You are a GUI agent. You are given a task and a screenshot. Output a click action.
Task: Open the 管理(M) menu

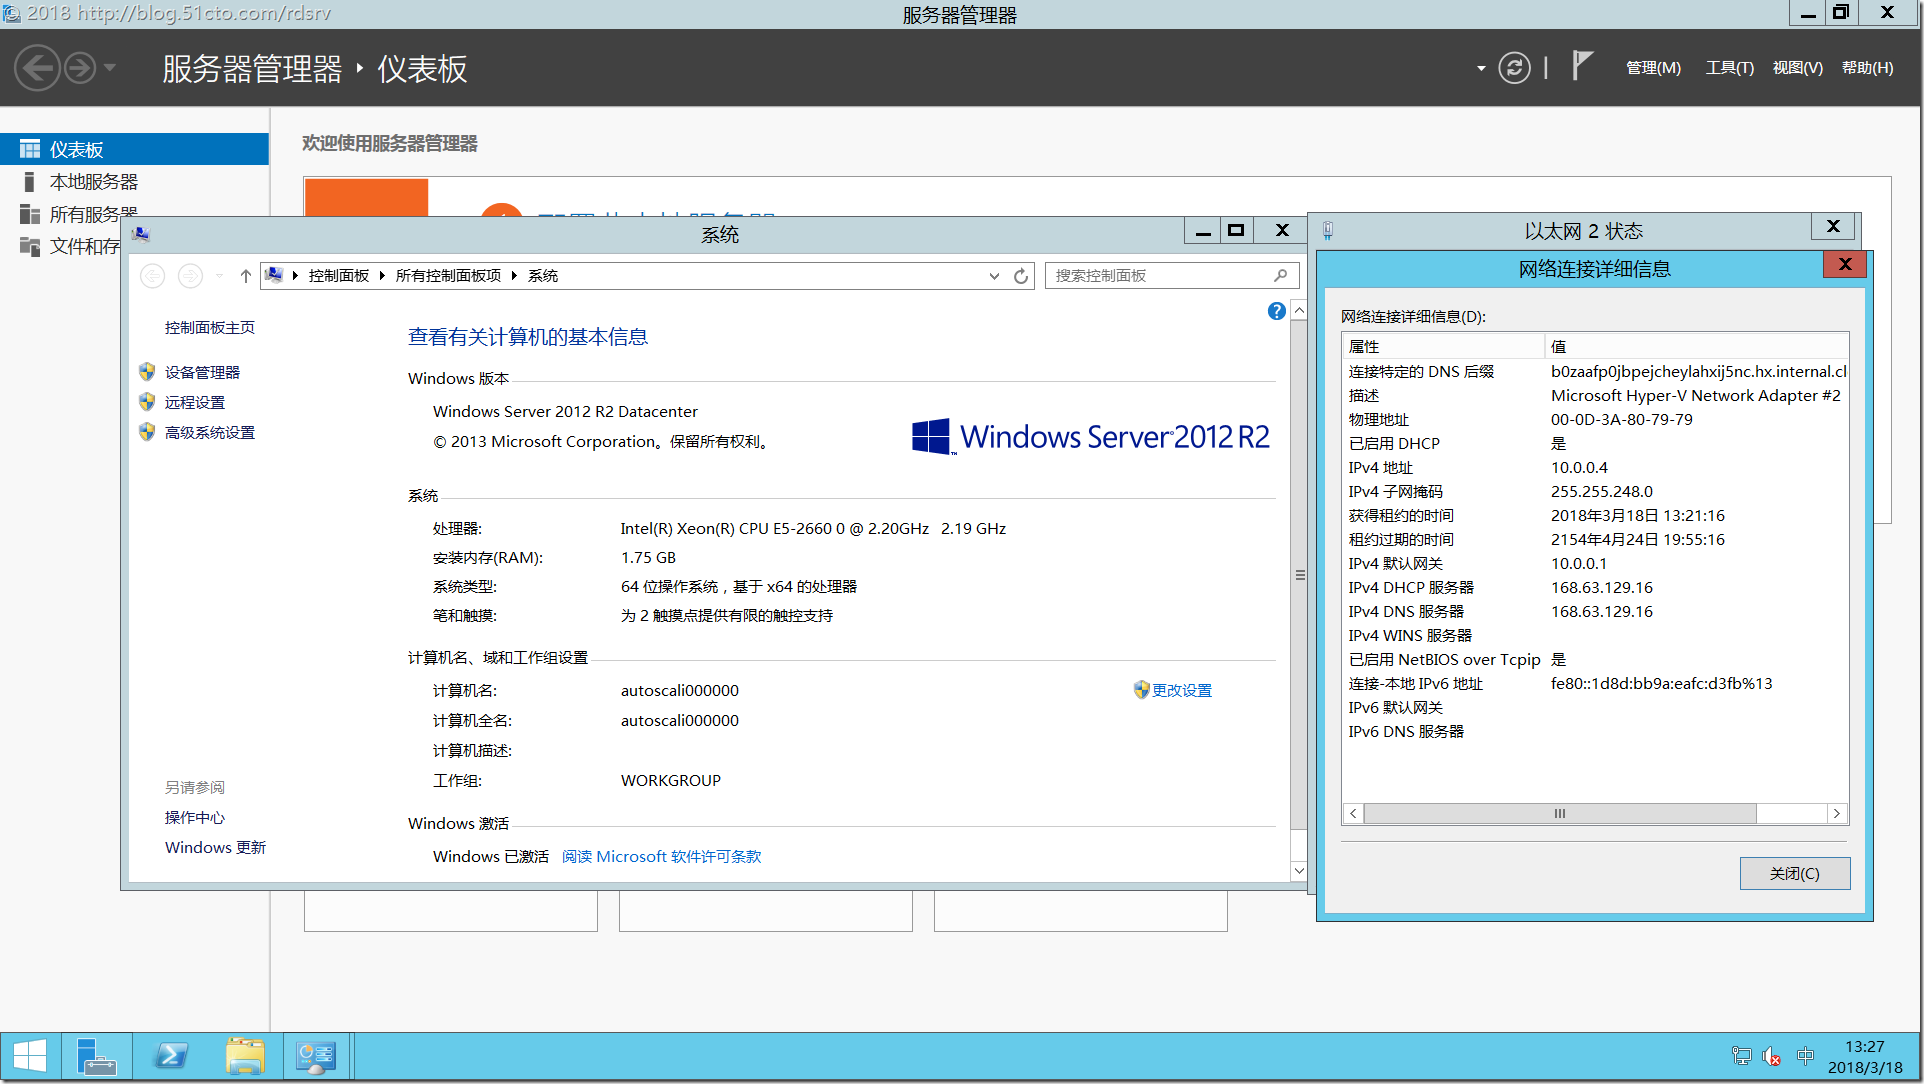pyautogui.click(x=1653, y=68)
